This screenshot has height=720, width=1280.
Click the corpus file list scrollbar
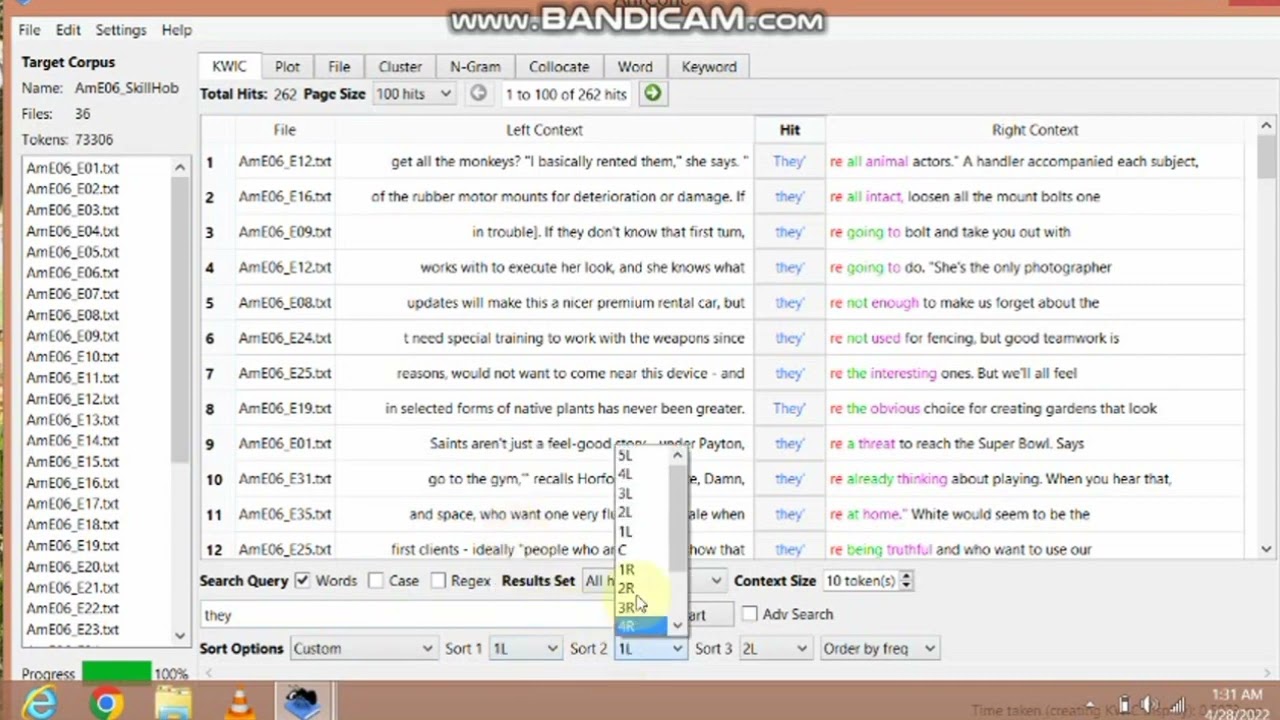(180, 400)
